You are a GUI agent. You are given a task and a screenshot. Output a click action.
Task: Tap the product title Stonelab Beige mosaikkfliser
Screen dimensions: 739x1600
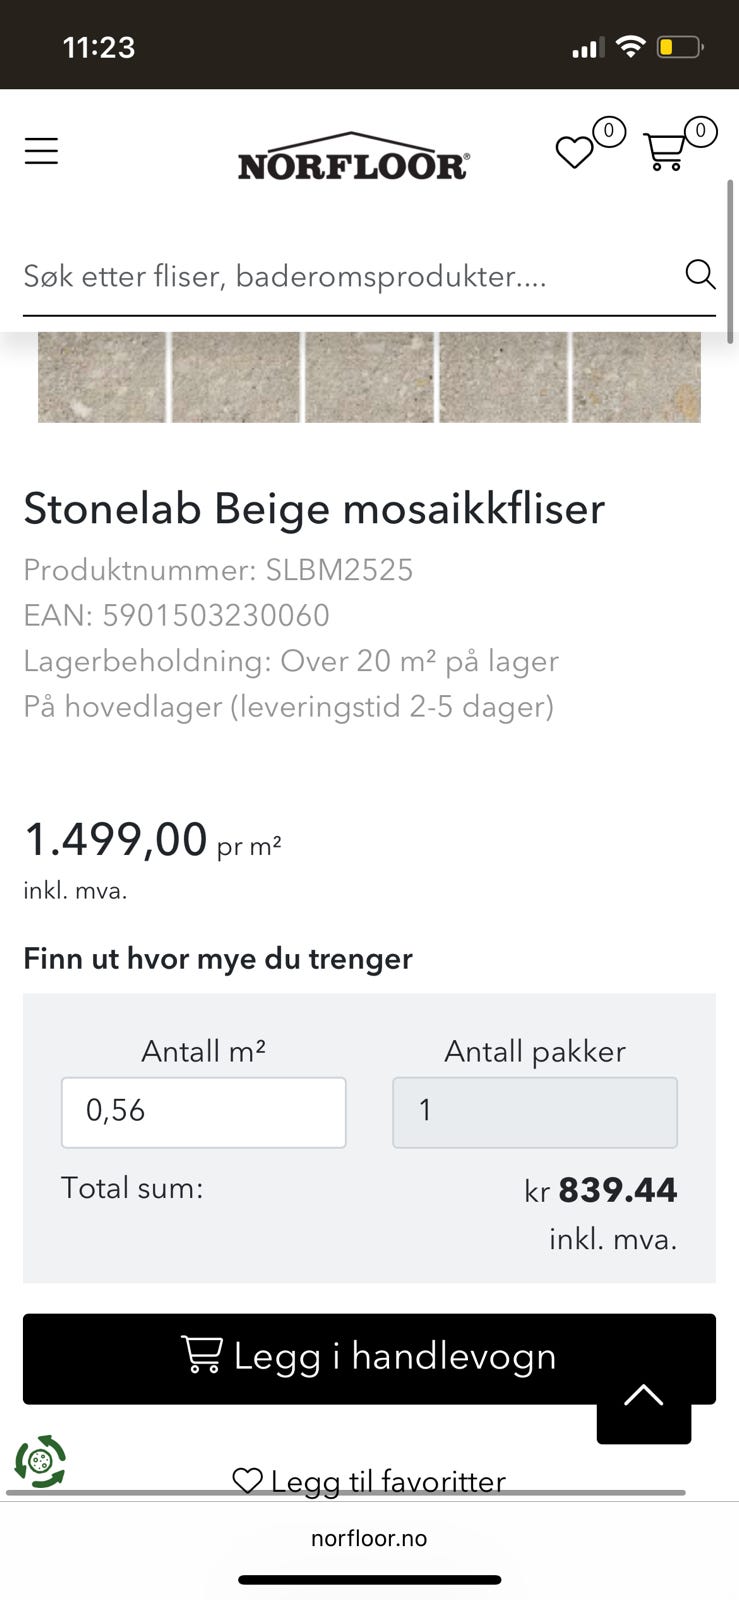tap(314, 508)
